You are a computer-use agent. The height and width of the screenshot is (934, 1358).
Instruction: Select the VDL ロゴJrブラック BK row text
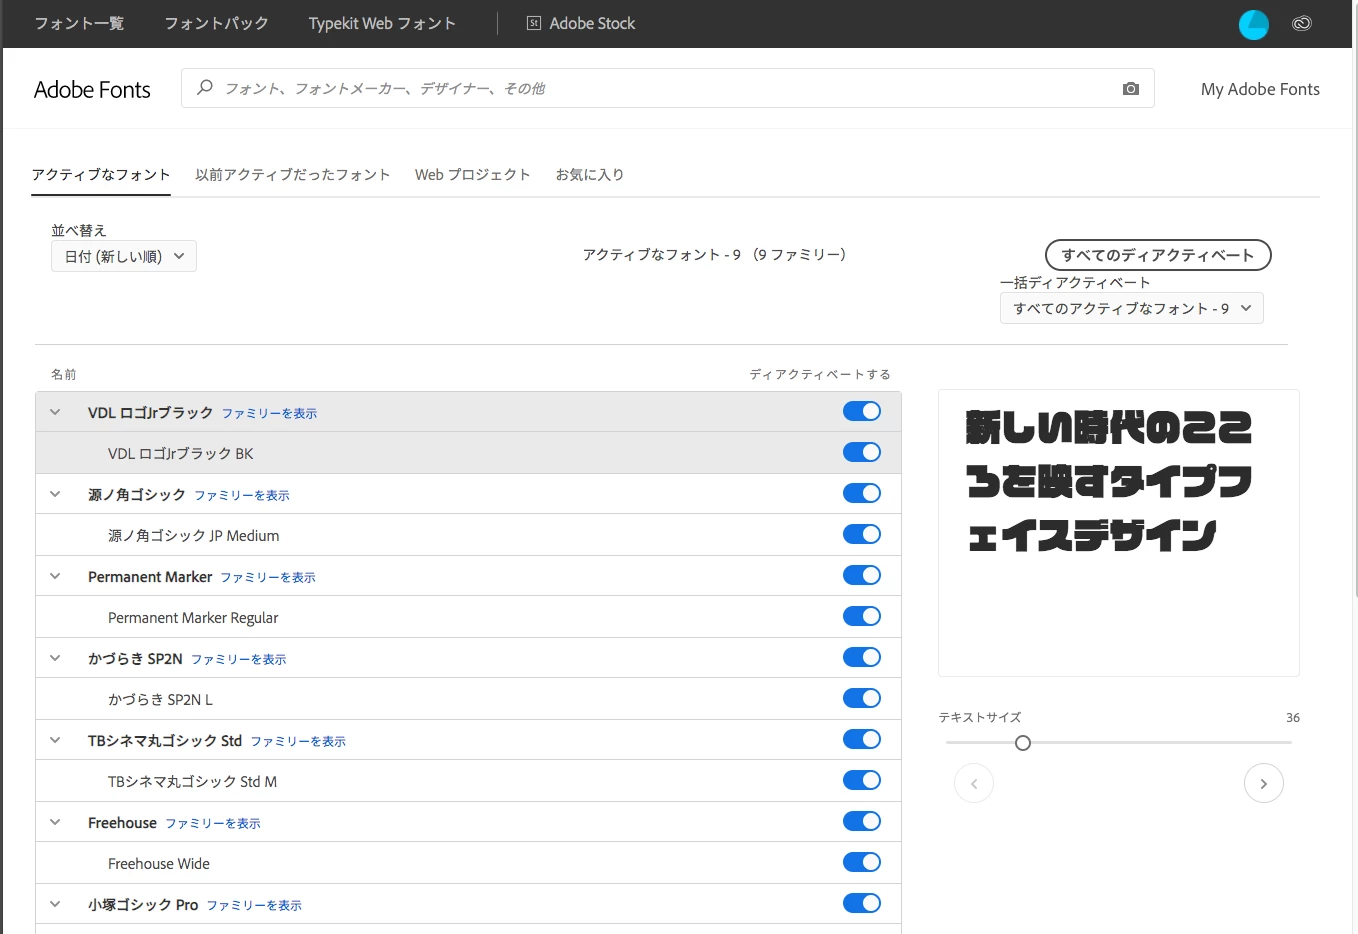(181, 453)
